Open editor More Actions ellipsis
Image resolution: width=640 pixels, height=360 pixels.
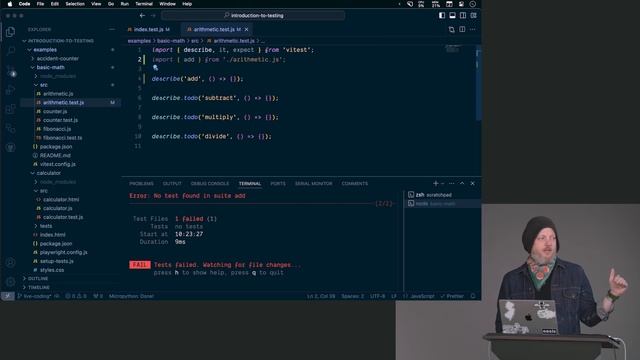(473, 29)
